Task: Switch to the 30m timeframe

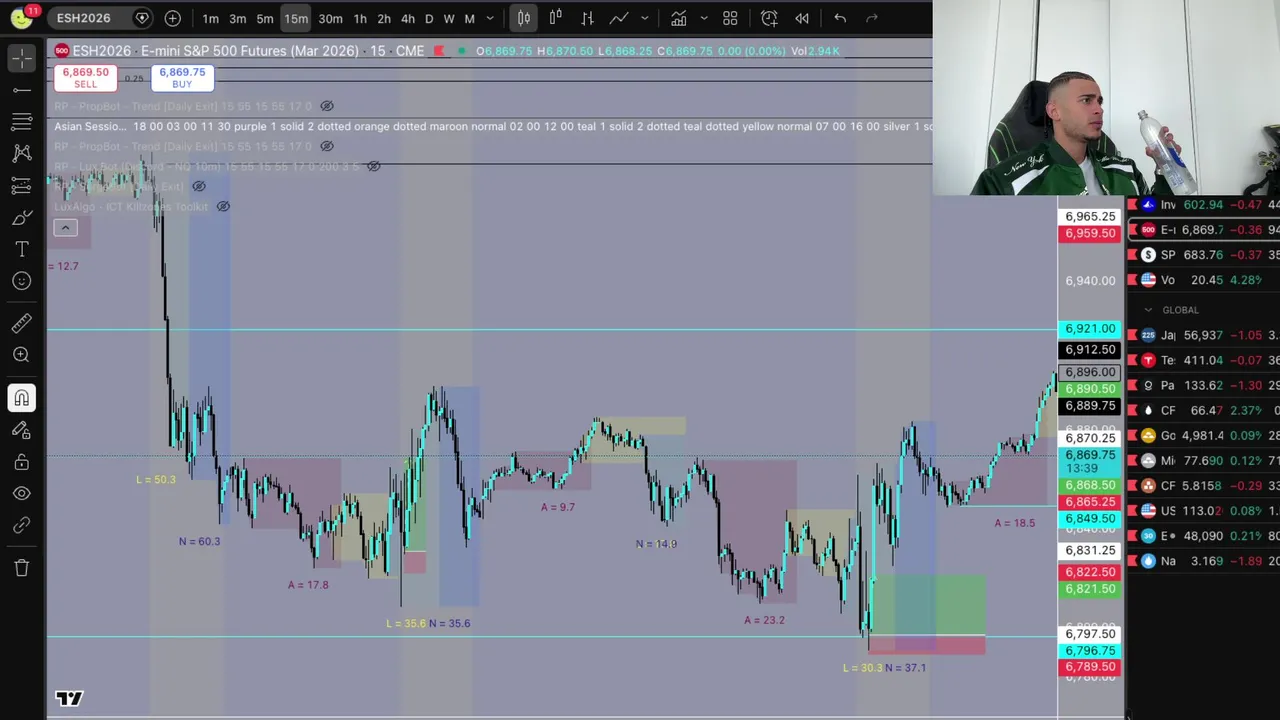Action: pyautogui.click(x=330, y=18)
